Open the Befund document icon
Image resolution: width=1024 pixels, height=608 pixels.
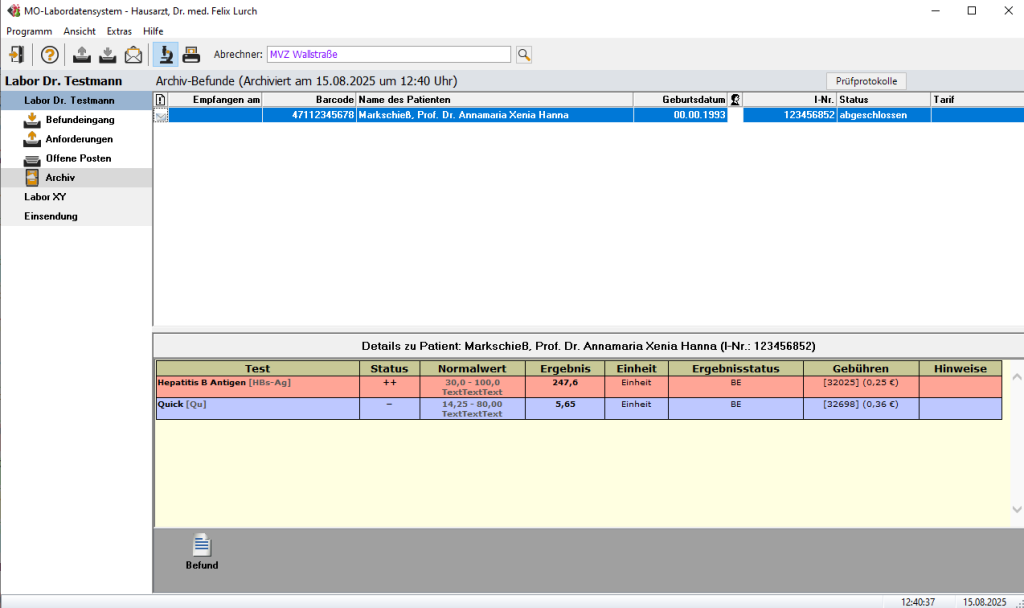click(202, 546)
